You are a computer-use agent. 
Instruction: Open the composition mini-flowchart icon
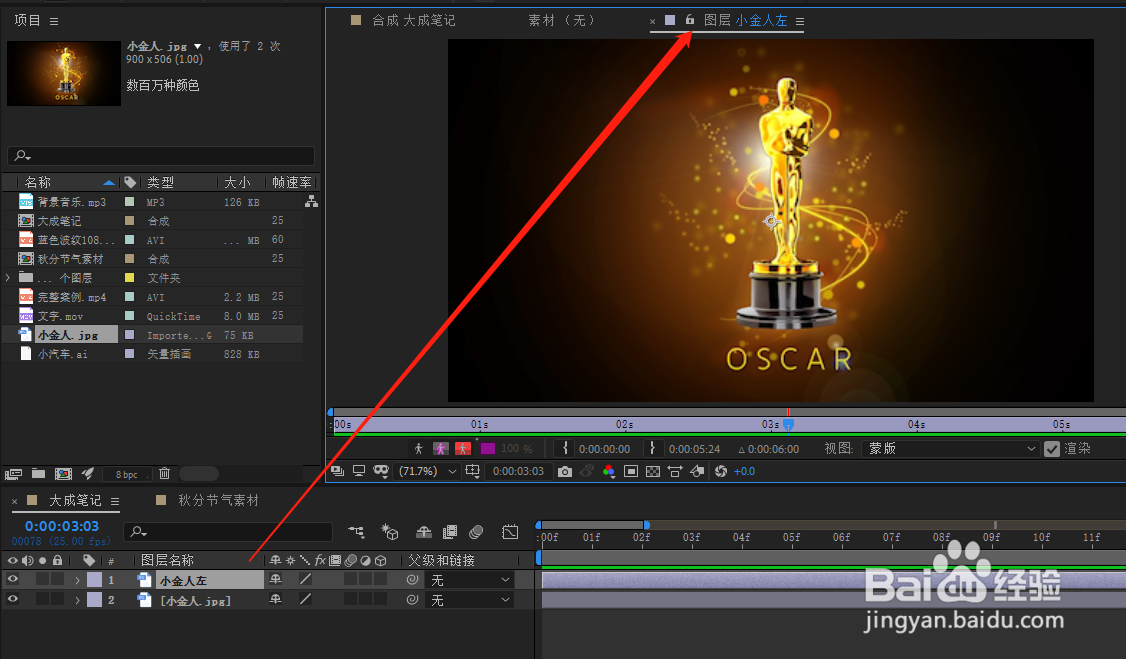356,532
